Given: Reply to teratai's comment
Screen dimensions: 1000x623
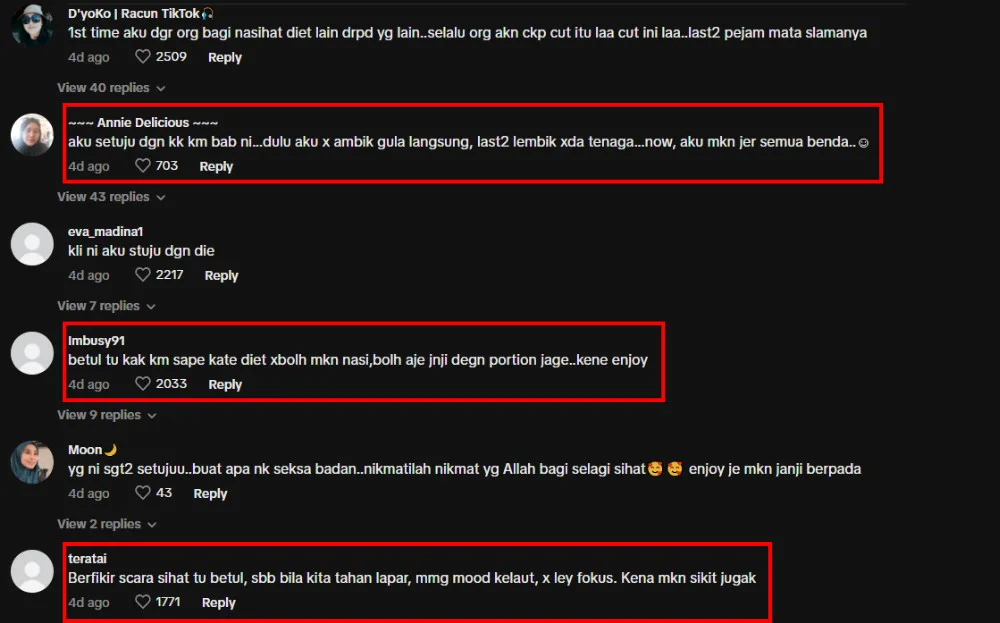Looking at the screenshot, I should 219,603.
